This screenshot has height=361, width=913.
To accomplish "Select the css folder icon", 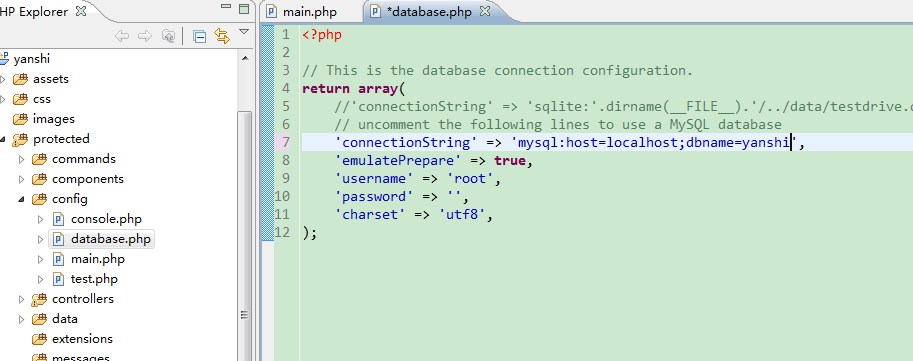I will (x=20, y=99).
